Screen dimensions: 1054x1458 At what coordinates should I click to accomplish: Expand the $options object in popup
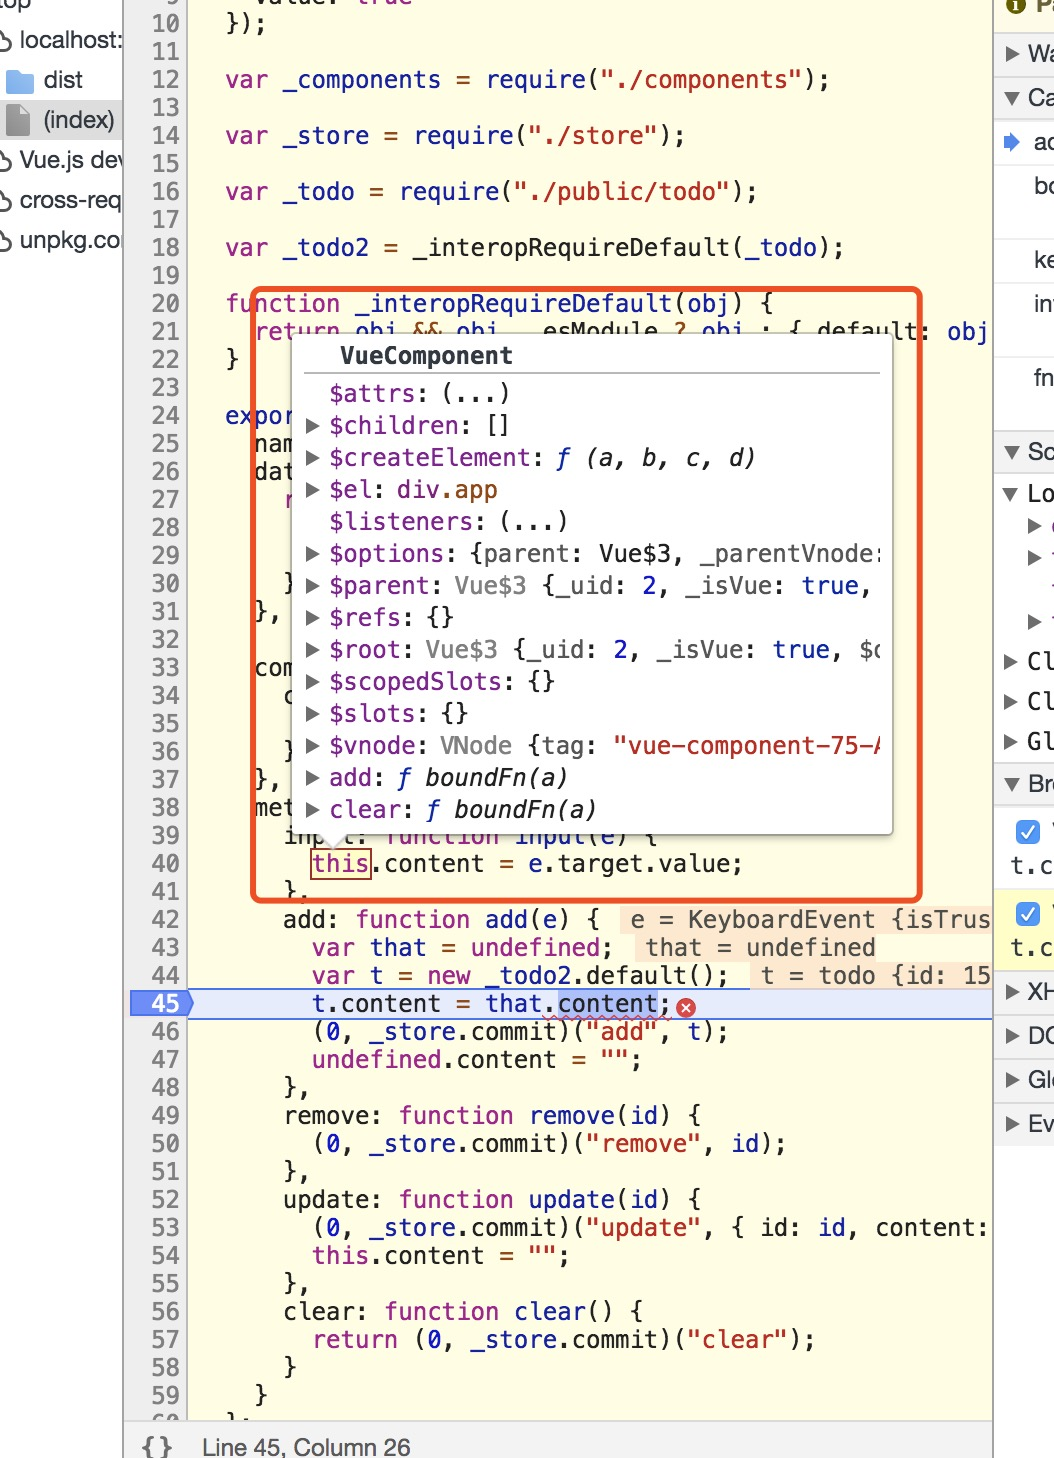click(x=312, y=554)
